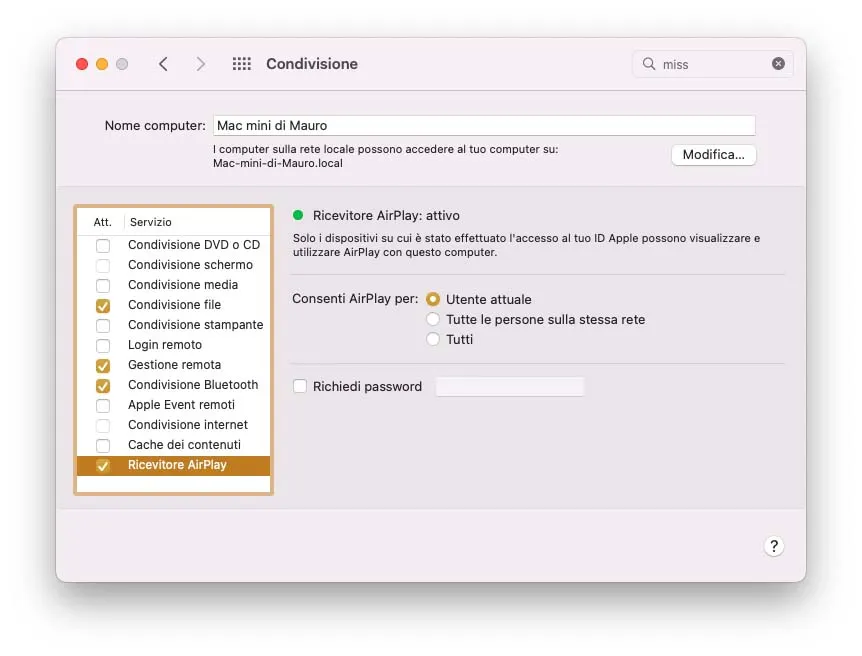This screenshot has height=656, width=862.
Task: Navigate forward with the right arrow
Action: tap(200, 63)
